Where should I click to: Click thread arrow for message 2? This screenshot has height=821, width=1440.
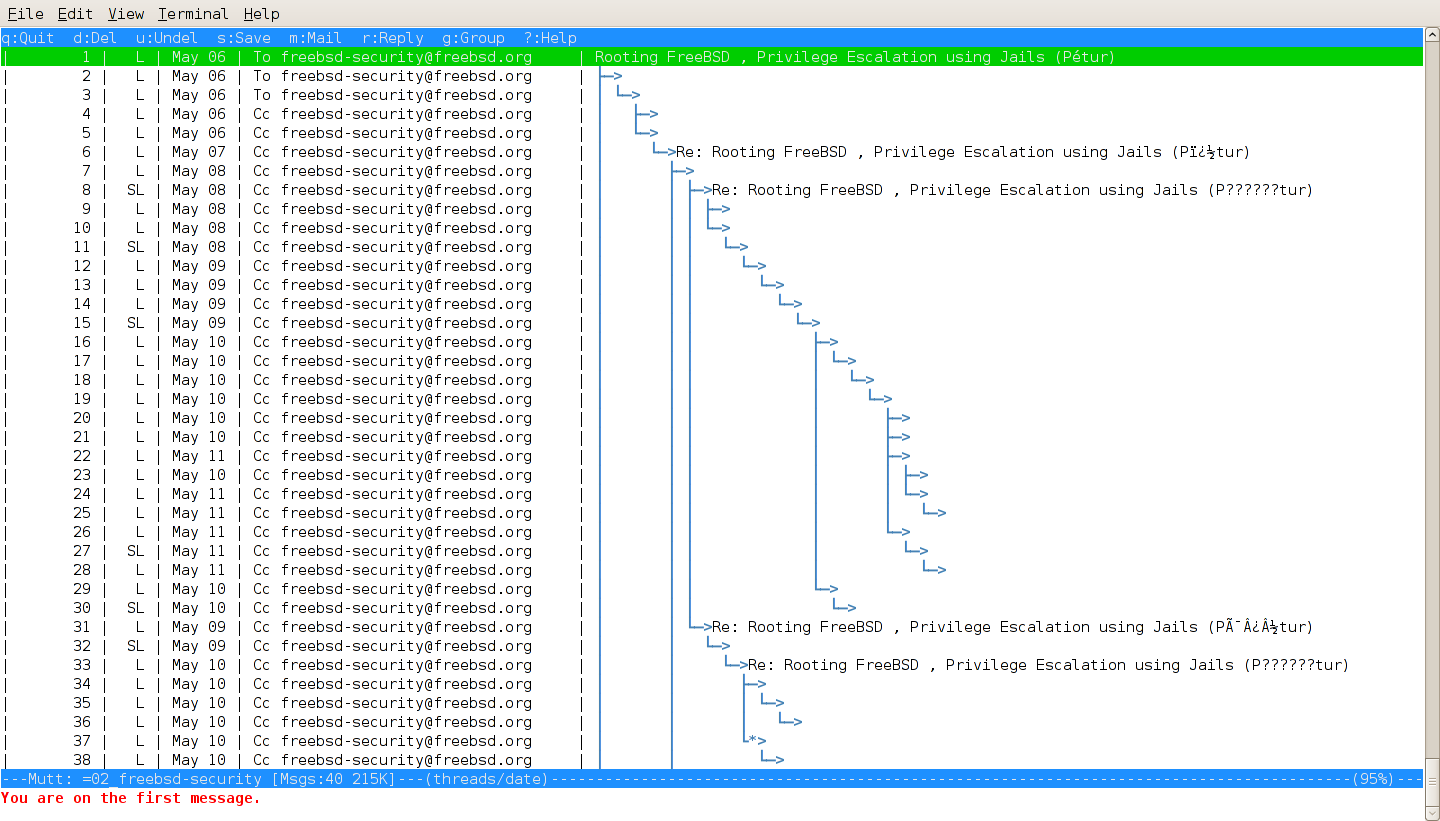pyautogui.click(x=612, y=76)
